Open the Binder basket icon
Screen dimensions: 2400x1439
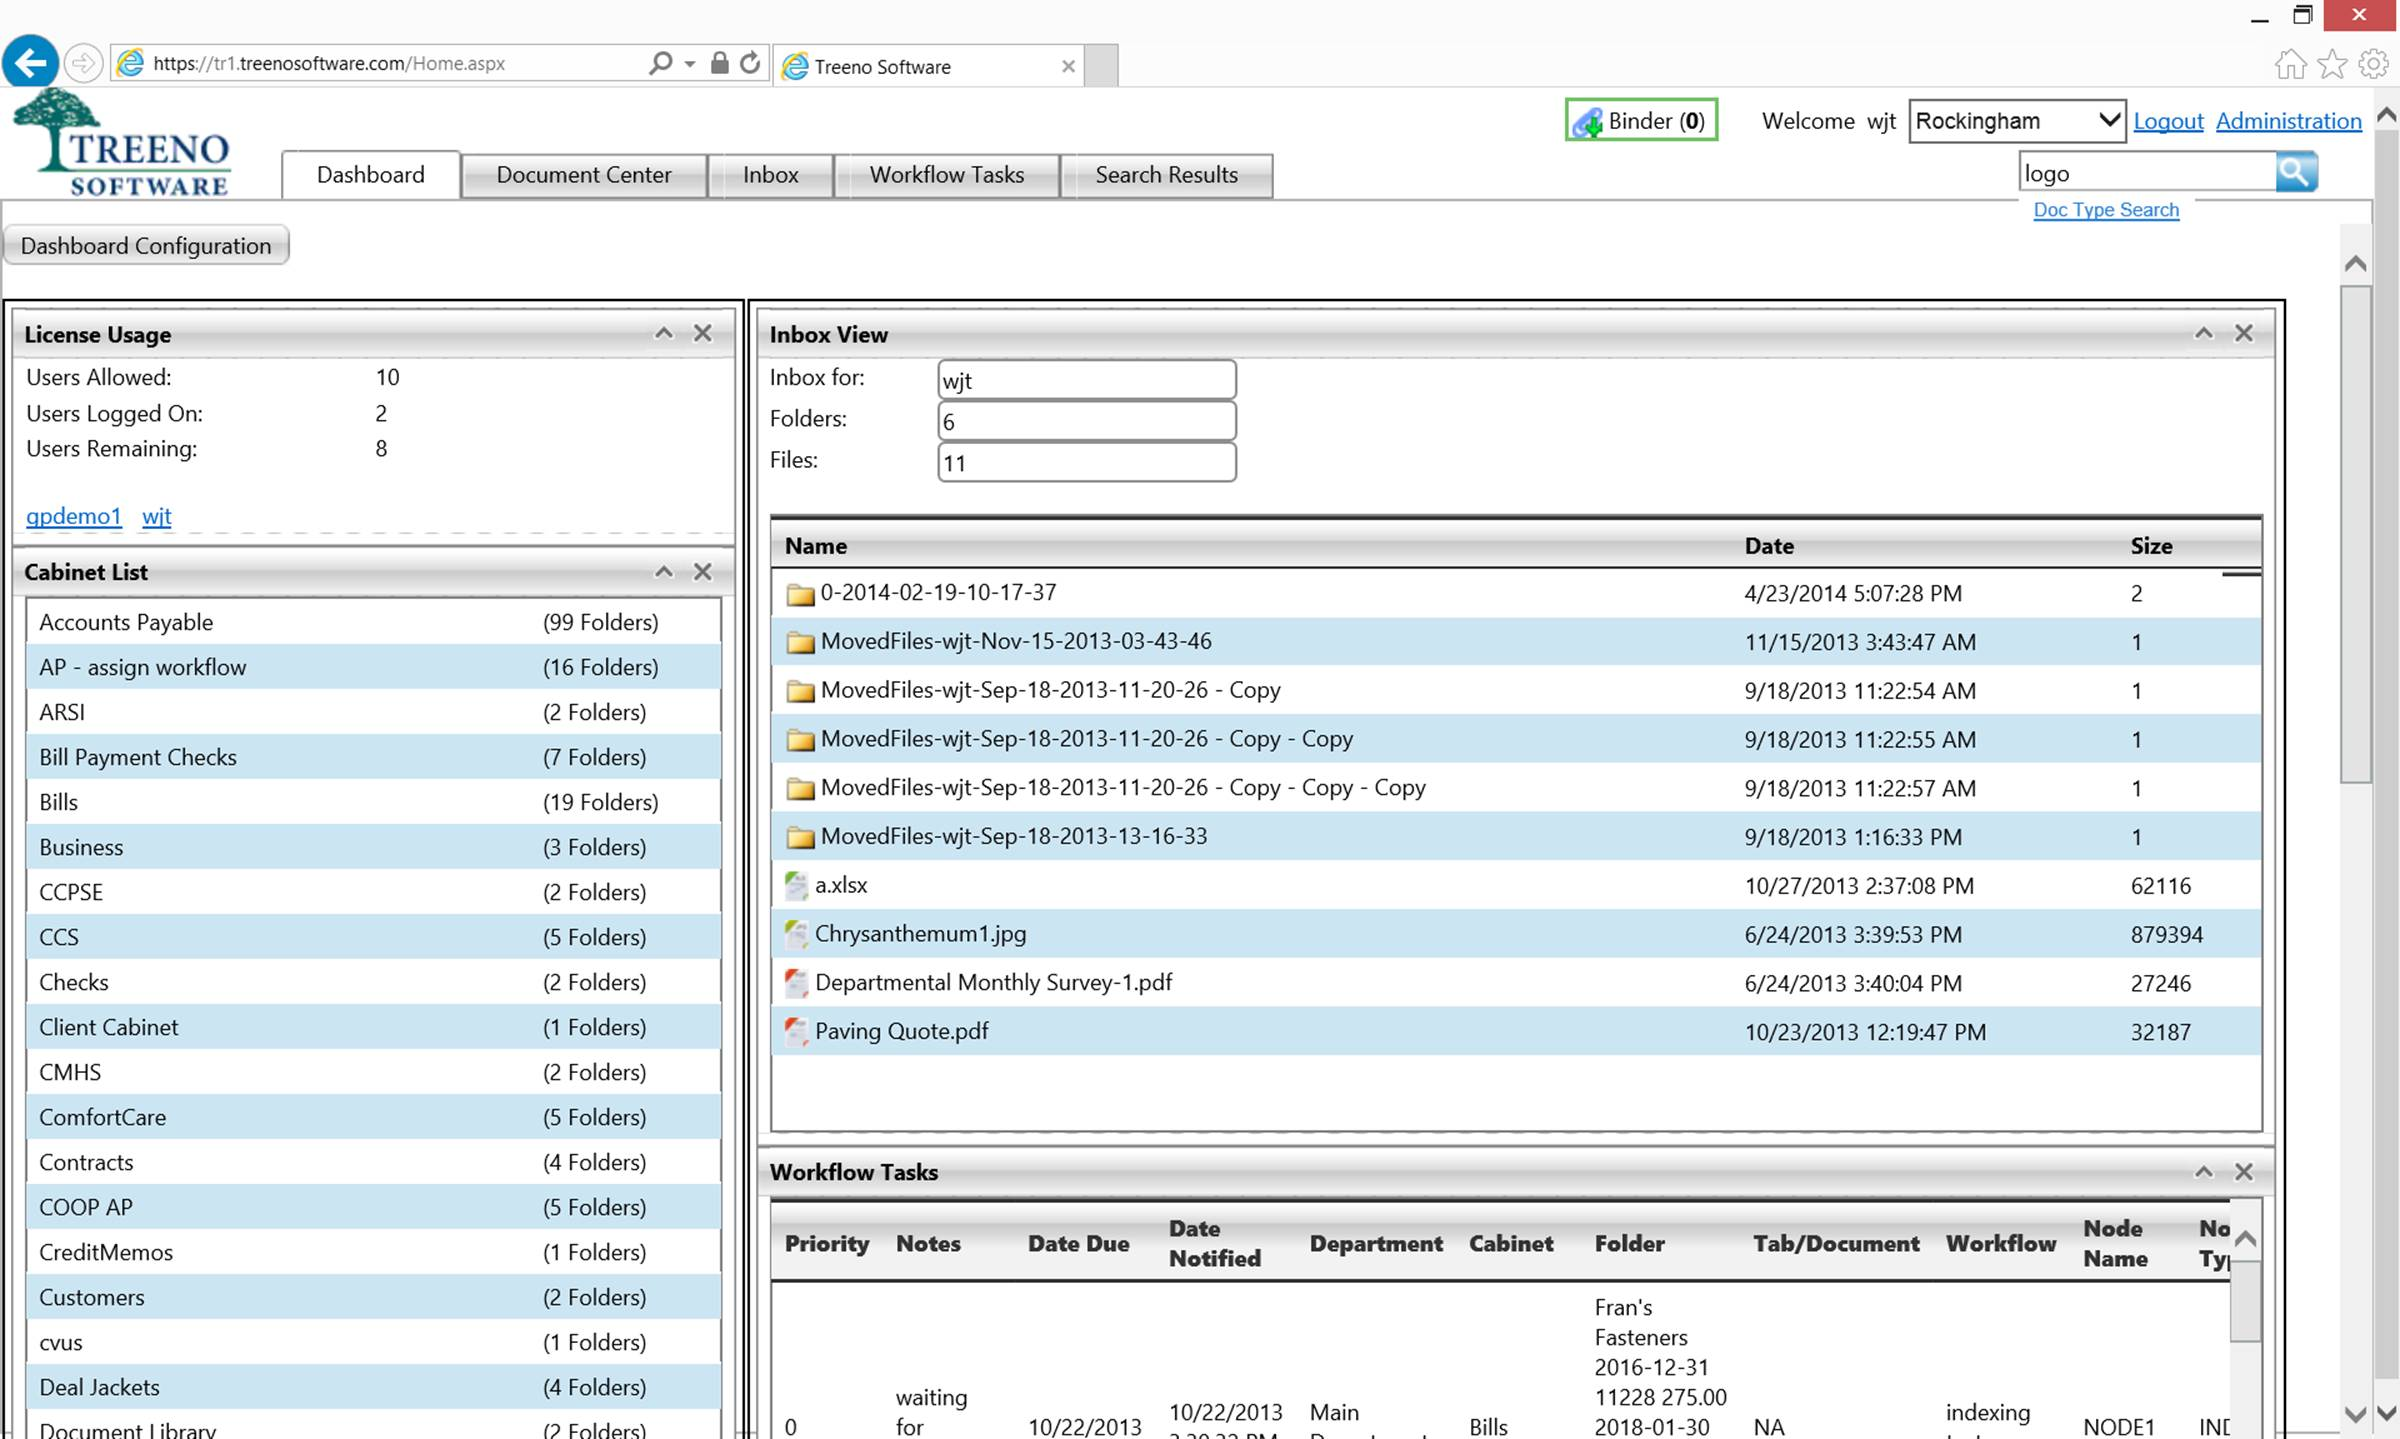[1586, 122]
